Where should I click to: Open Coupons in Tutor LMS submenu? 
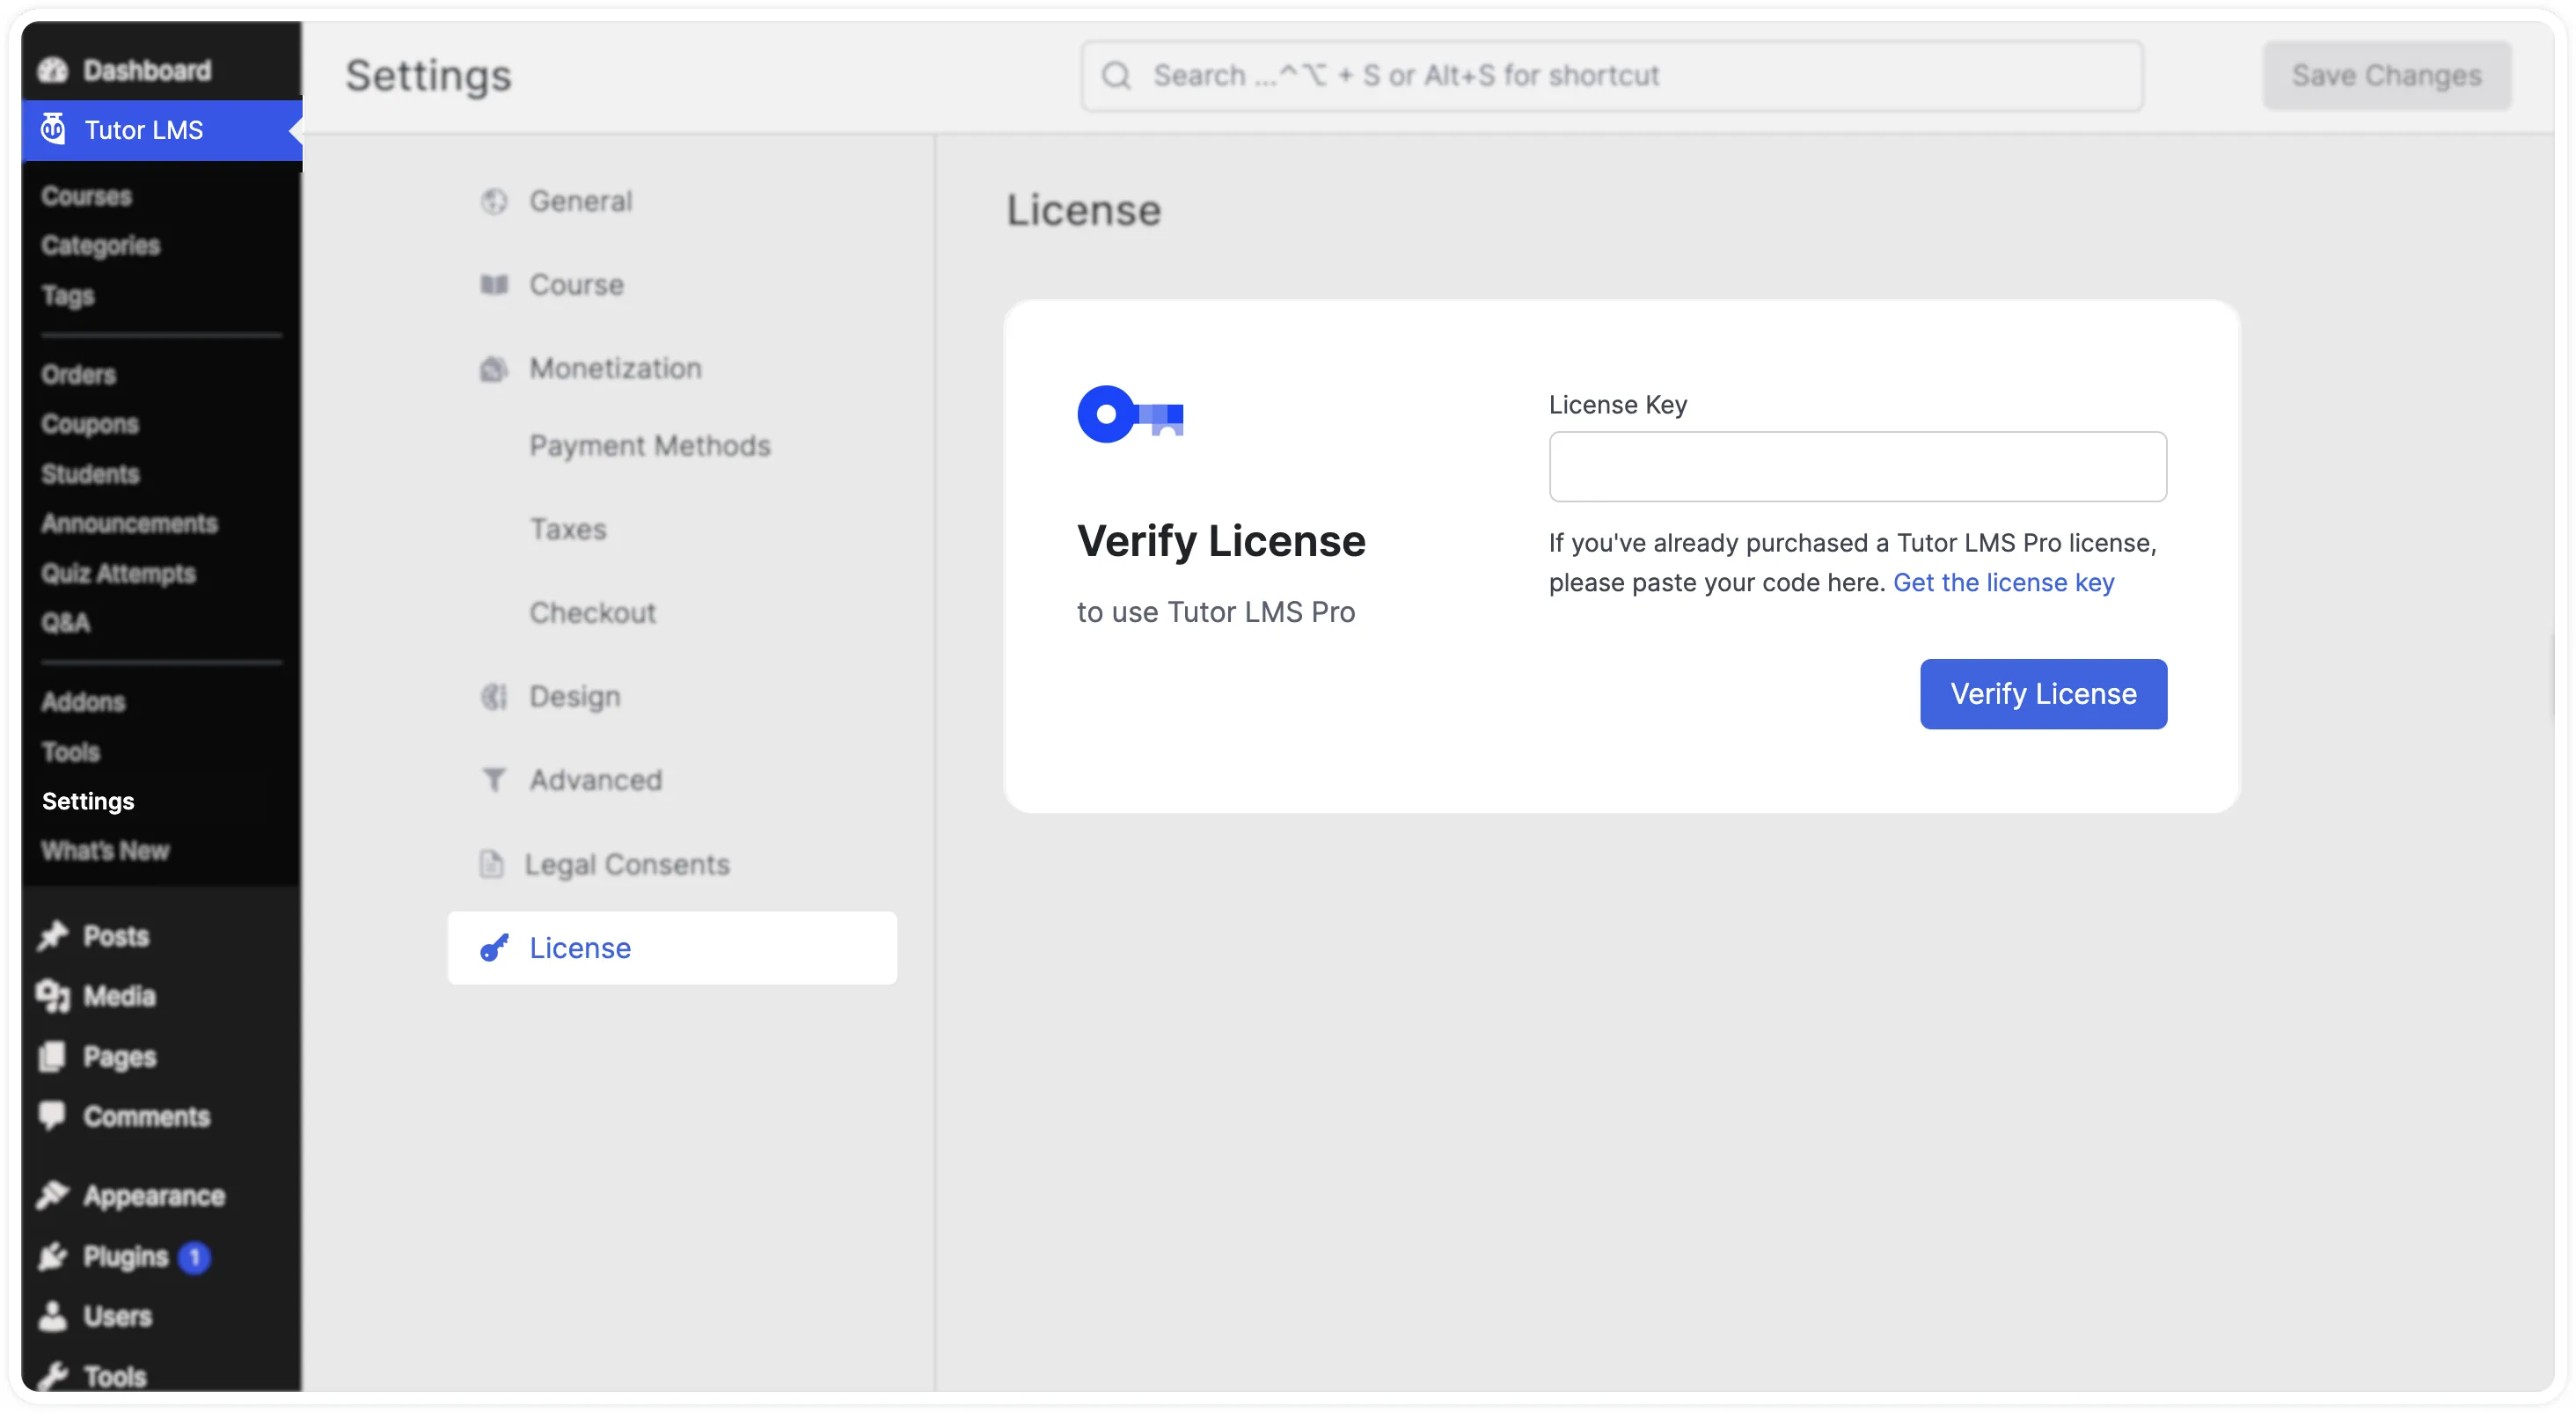pyautogui.click(x=90, y=424)
